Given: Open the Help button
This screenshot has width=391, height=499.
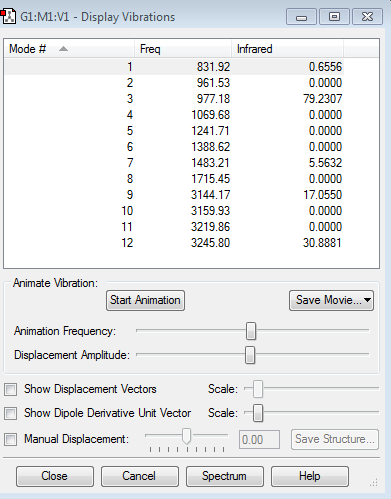Looking at the screenshot, I should click(310, 476).
